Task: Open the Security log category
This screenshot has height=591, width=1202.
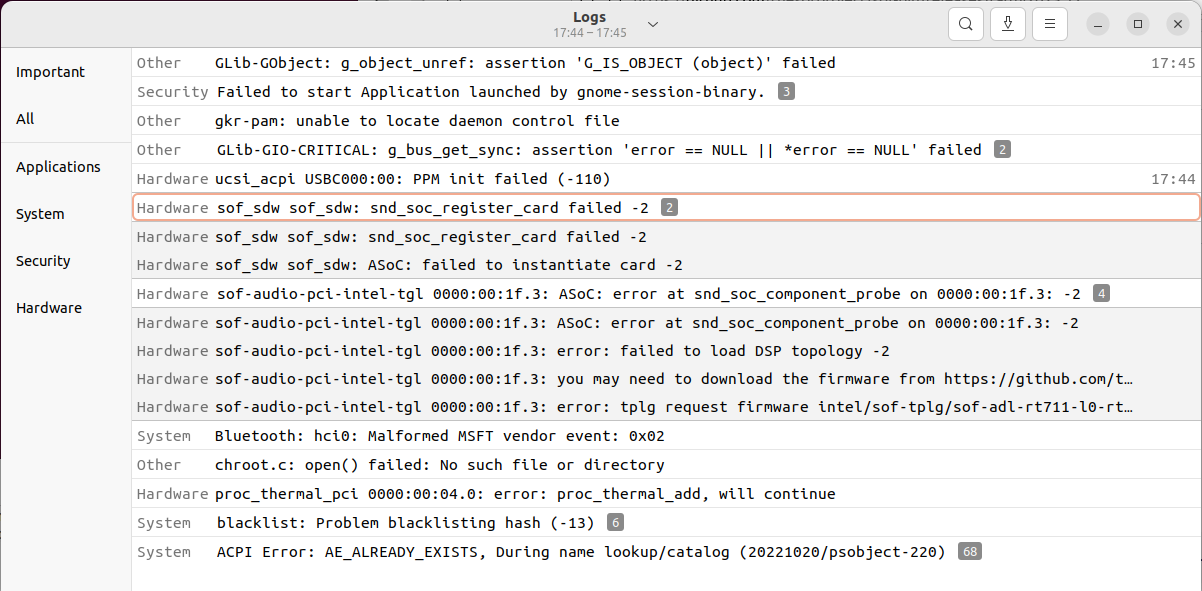Action: click(42, 261)
